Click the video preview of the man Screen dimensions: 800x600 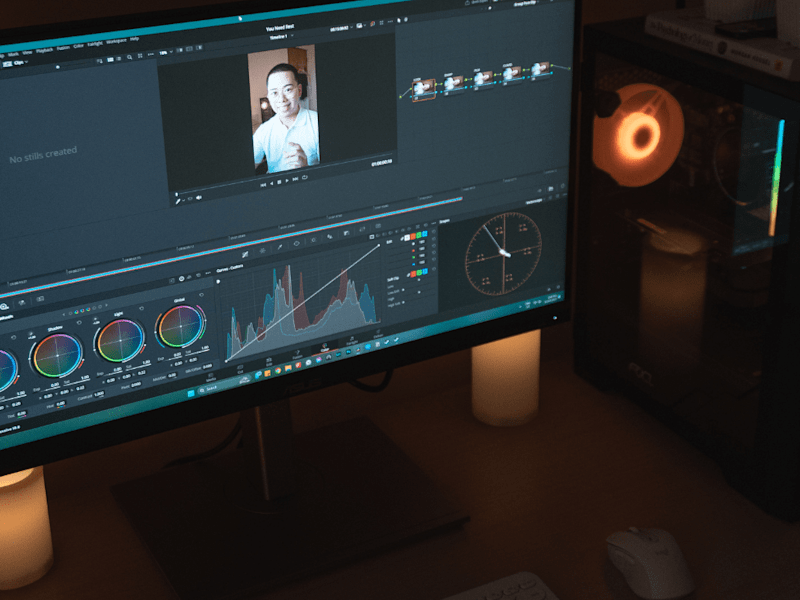[285, 109]
